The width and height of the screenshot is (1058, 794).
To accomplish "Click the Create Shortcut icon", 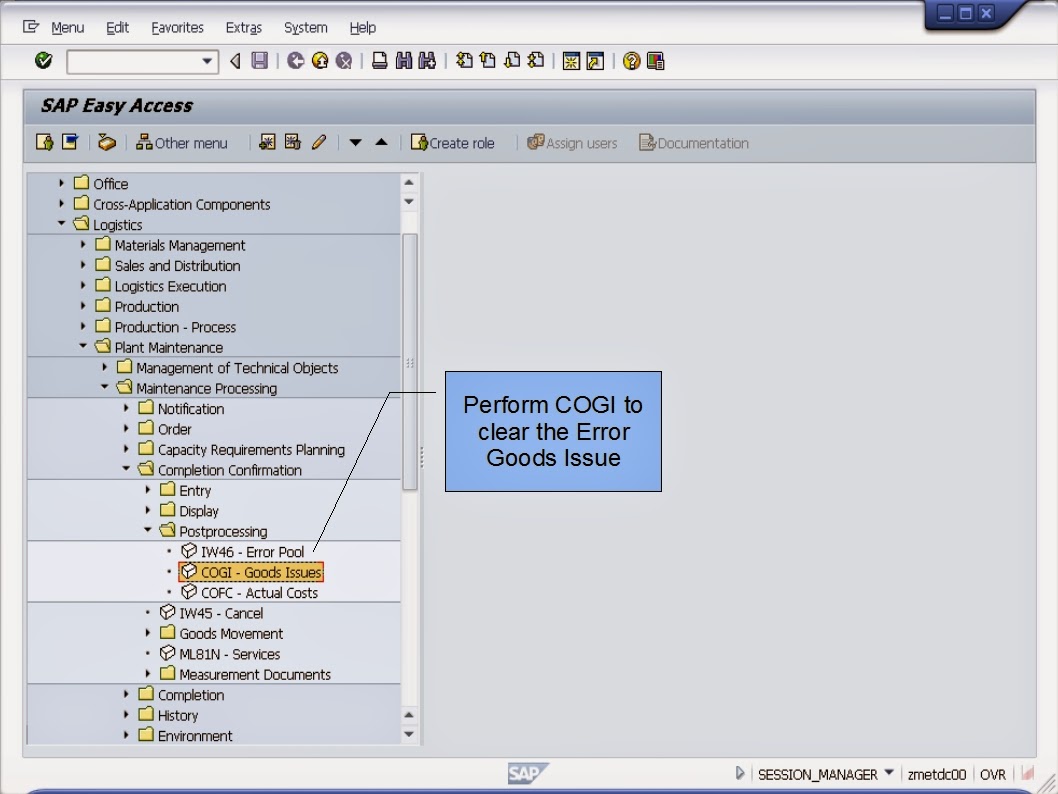I will (596, 61).
